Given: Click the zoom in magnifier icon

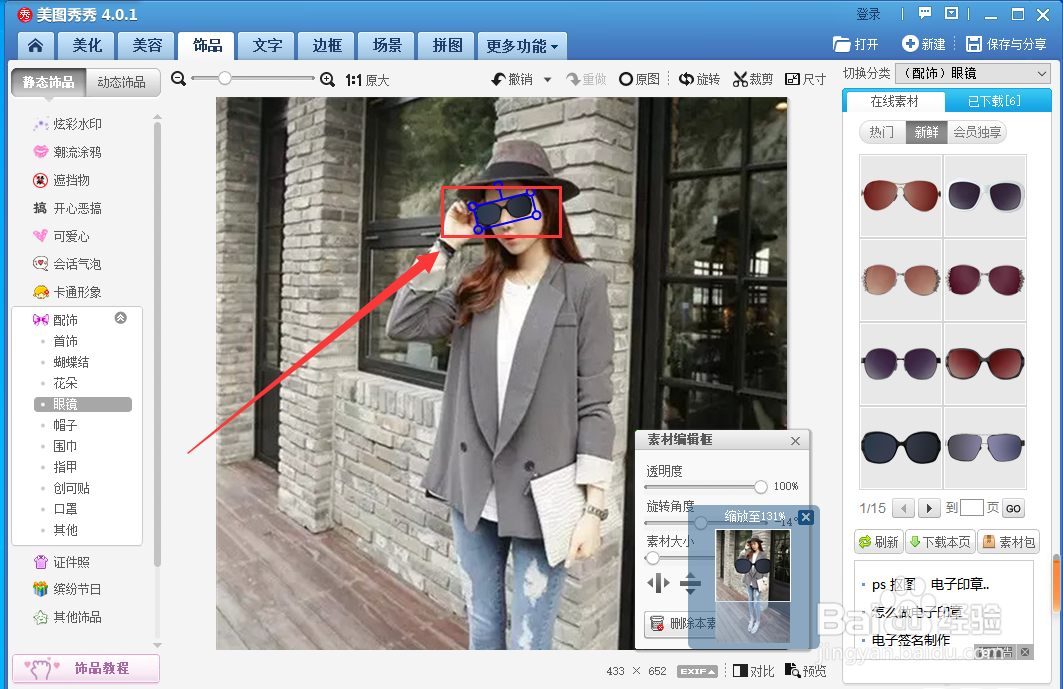Looking at the screenshot, I should tap(327, 79).
